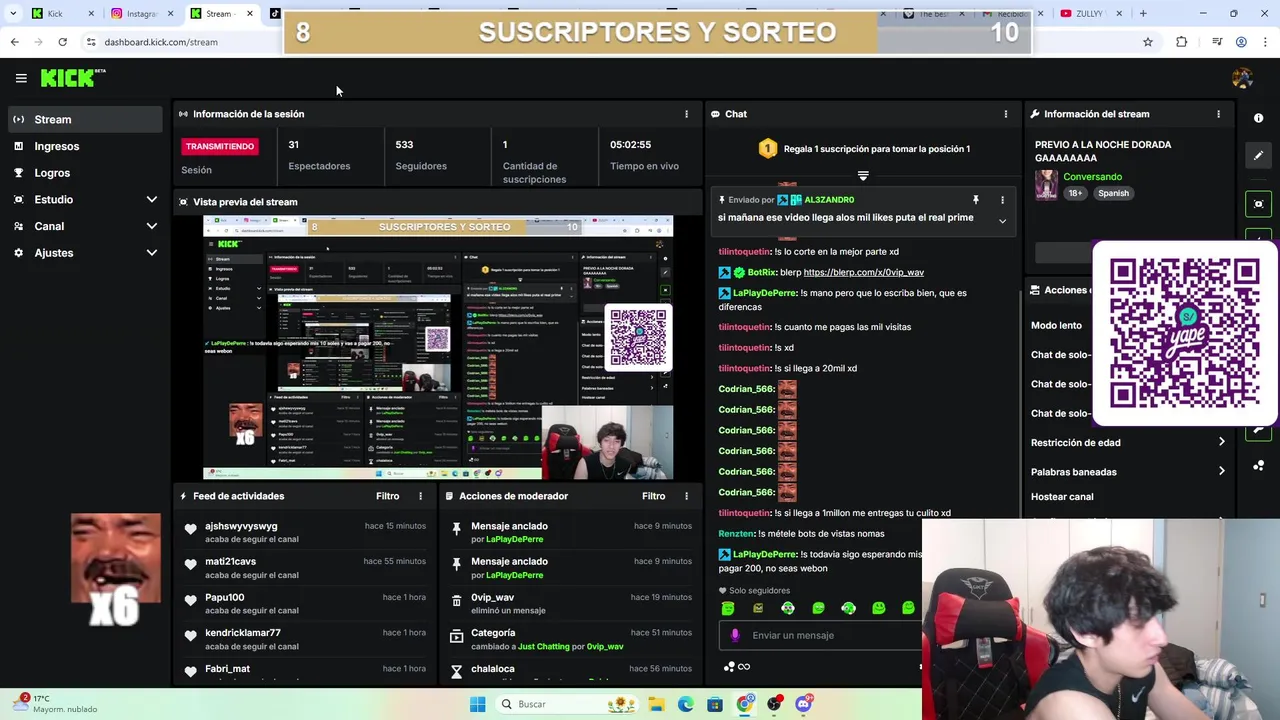Open Papu100 in activity feed

224,598
